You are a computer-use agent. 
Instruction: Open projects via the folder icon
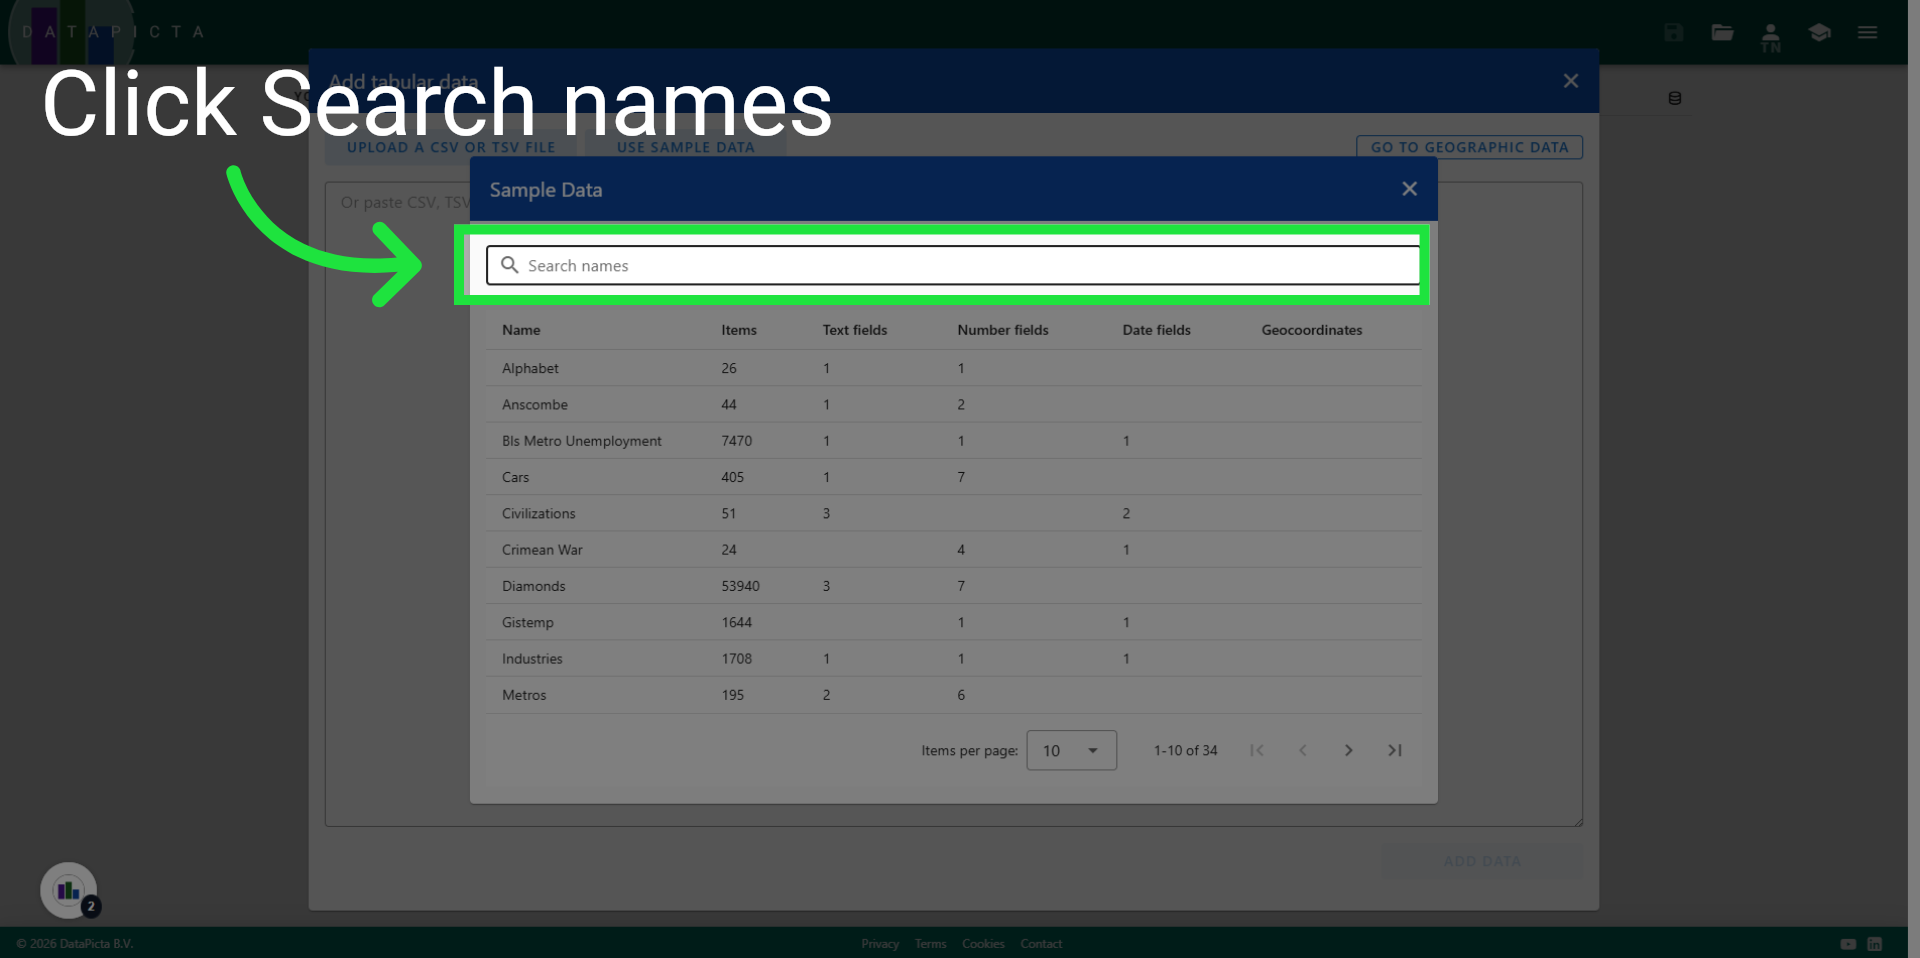click(1722, 32)
